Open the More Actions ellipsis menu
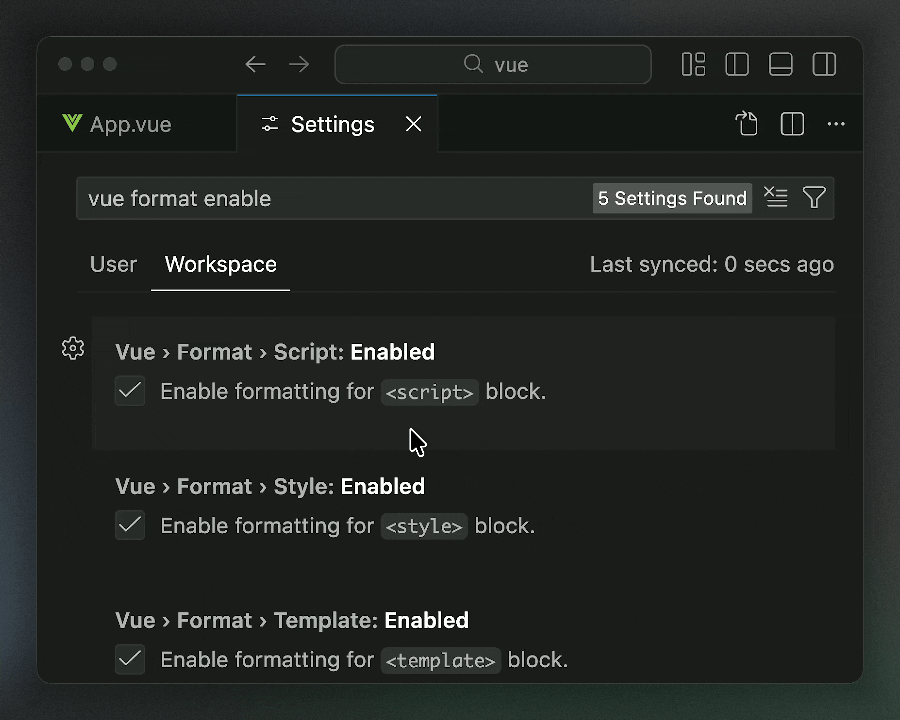 (x=836, y=124)
